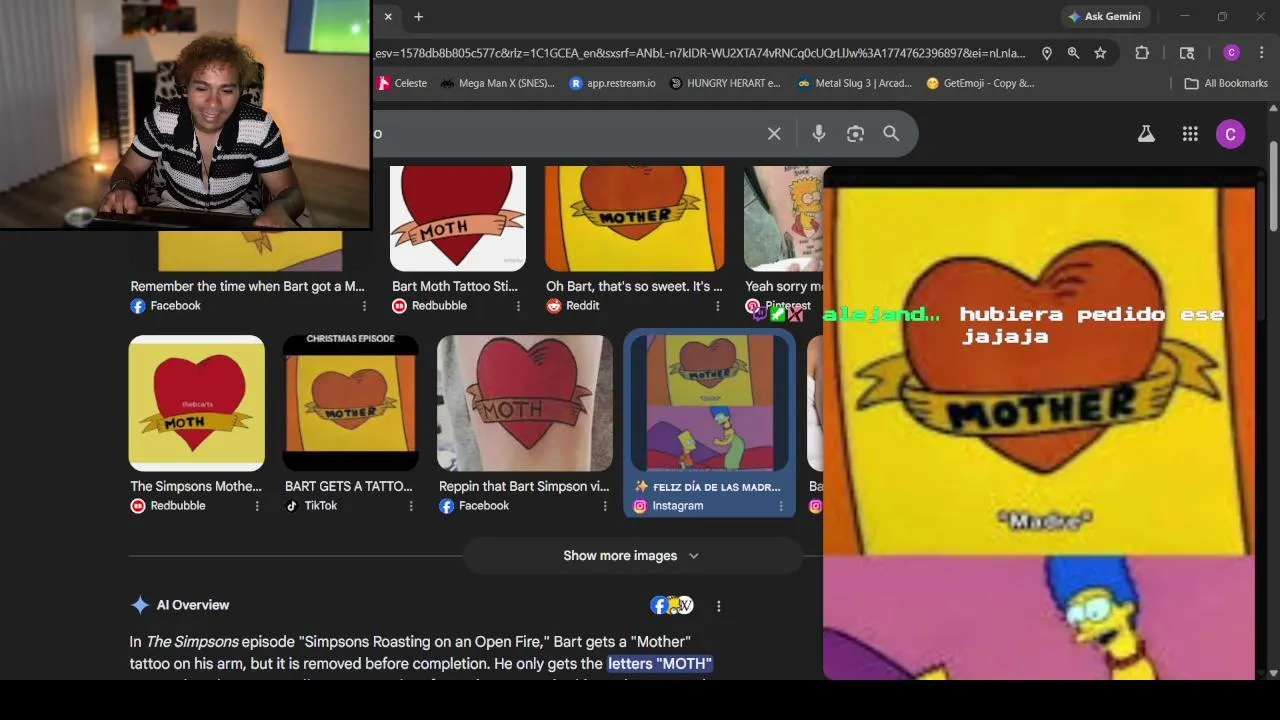Click the Ask Gemini button

point(1104,16)
